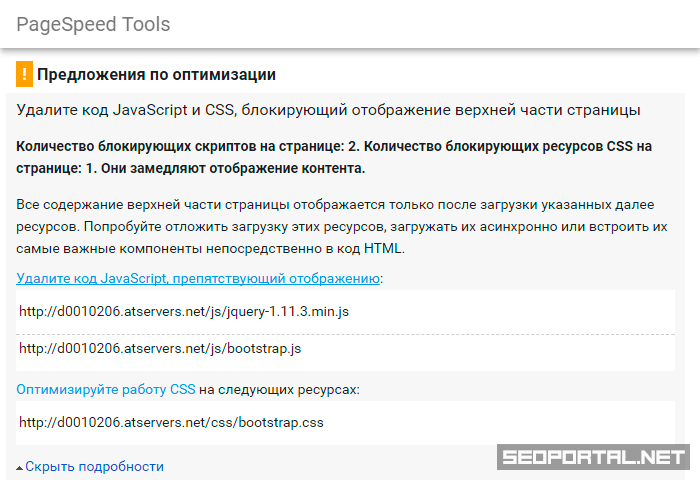The image size is (700, 480).
Task: Select the js/bootstrap.js resource URL
Action: 160,348
